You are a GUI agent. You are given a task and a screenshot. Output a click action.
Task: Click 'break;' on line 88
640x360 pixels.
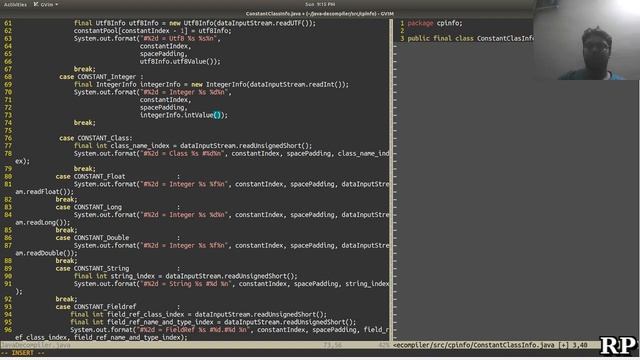[x=66, y=261]
